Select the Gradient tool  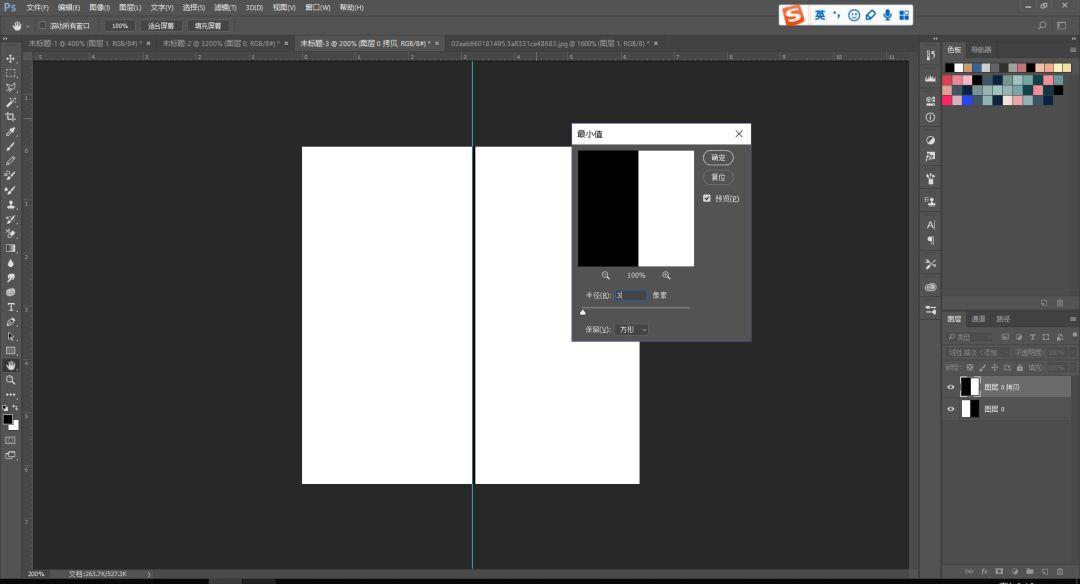pyautogui.click(x=10, y=249)
